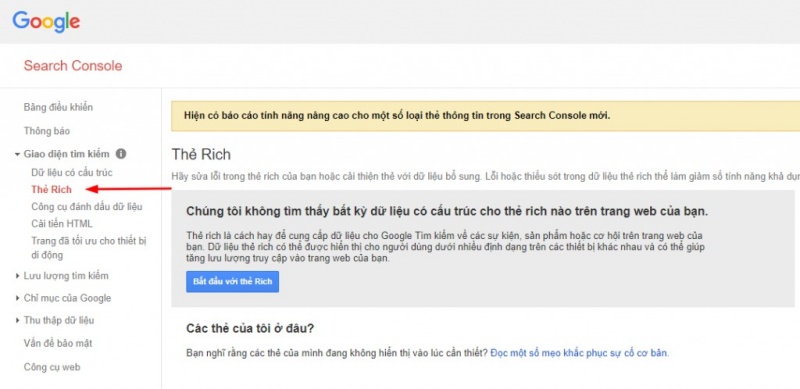This screenshot has height=389, width=800.
Task: Open Cải tiến HTML in the sidebar
Action: click(62, 224)
